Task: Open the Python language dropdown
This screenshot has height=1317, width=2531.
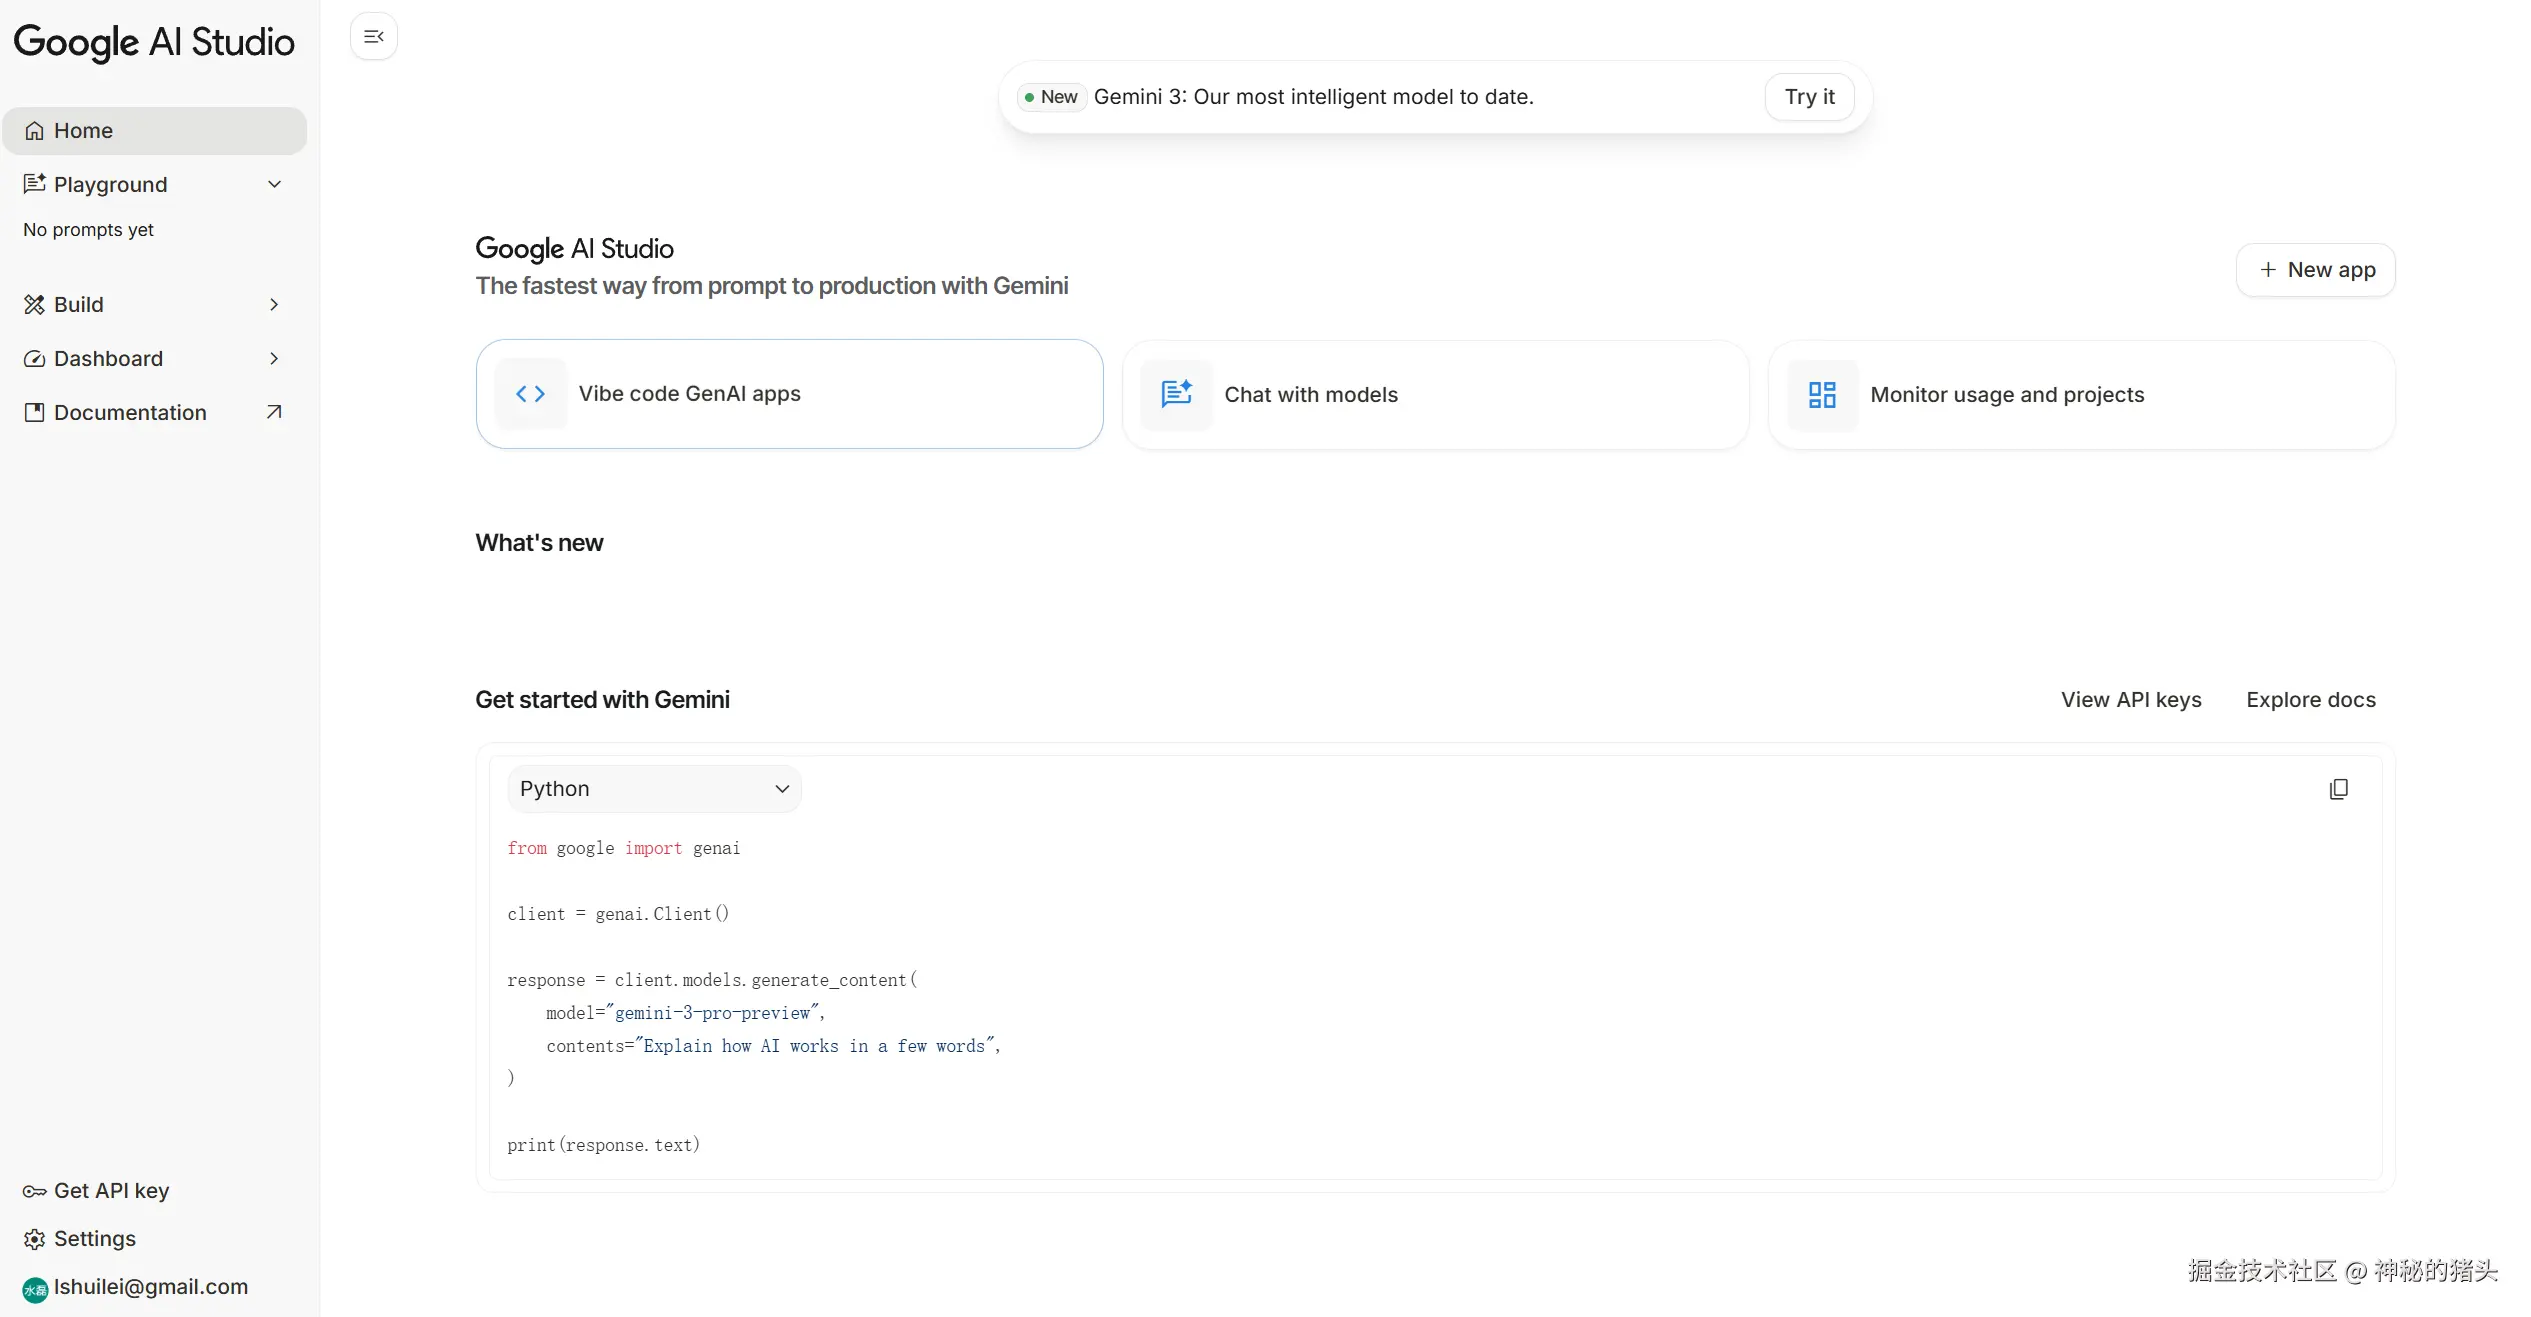Action: click(x=654, y=789)
